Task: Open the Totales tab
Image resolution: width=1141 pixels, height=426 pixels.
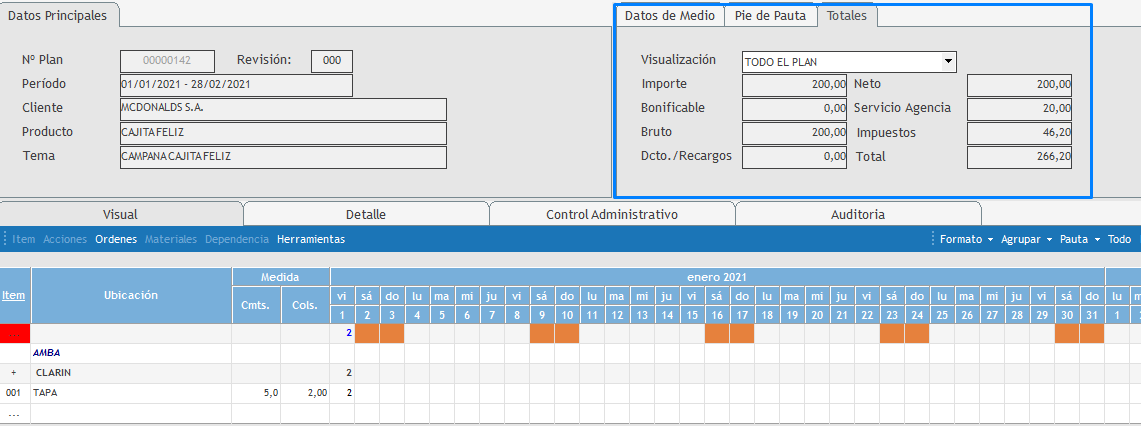Action: tap(847, 16)
